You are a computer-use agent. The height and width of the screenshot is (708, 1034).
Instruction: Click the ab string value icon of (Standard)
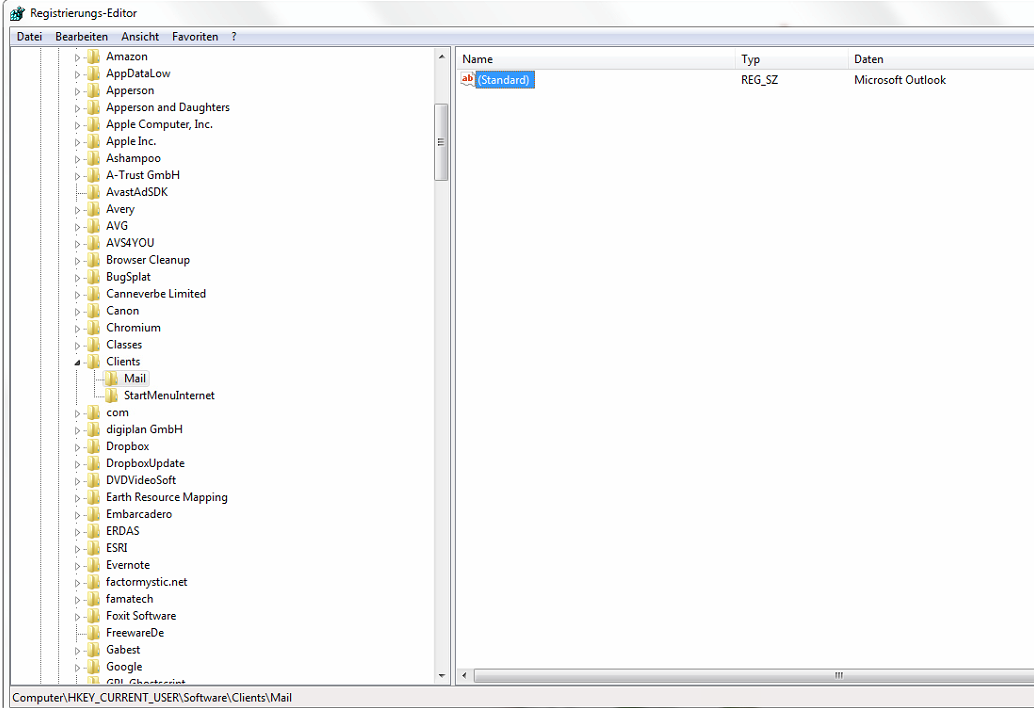point(468,80)
